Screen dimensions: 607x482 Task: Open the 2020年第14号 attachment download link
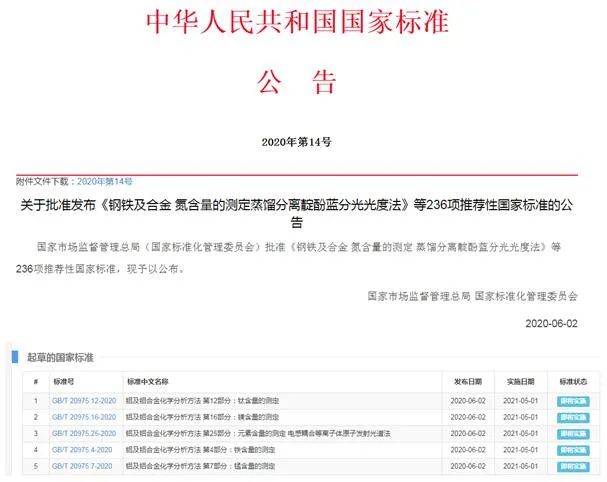coord(105,181)
